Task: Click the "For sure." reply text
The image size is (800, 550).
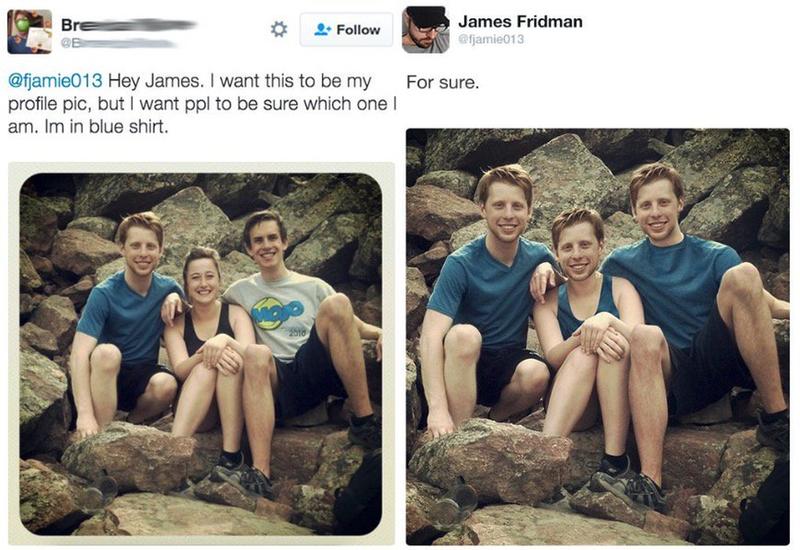Action: [x=442, y=82]
